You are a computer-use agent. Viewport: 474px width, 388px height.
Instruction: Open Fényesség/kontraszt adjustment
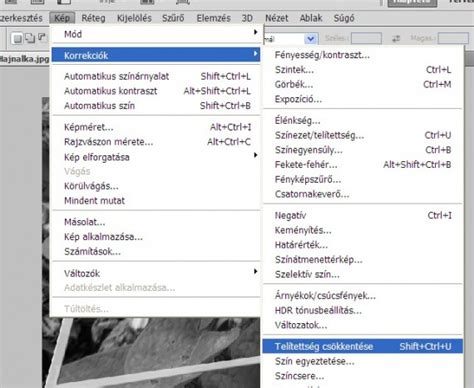point(363,55)
